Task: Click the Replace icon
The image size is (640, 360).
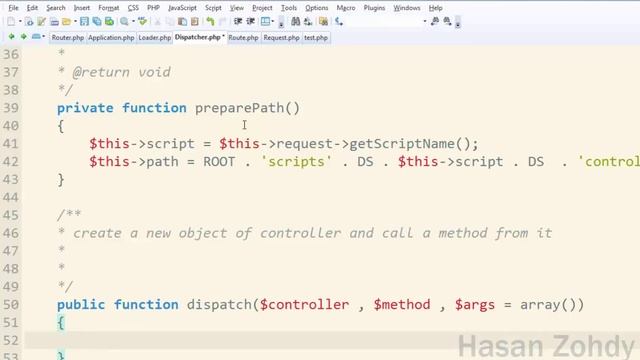Action: coord(308,22)
